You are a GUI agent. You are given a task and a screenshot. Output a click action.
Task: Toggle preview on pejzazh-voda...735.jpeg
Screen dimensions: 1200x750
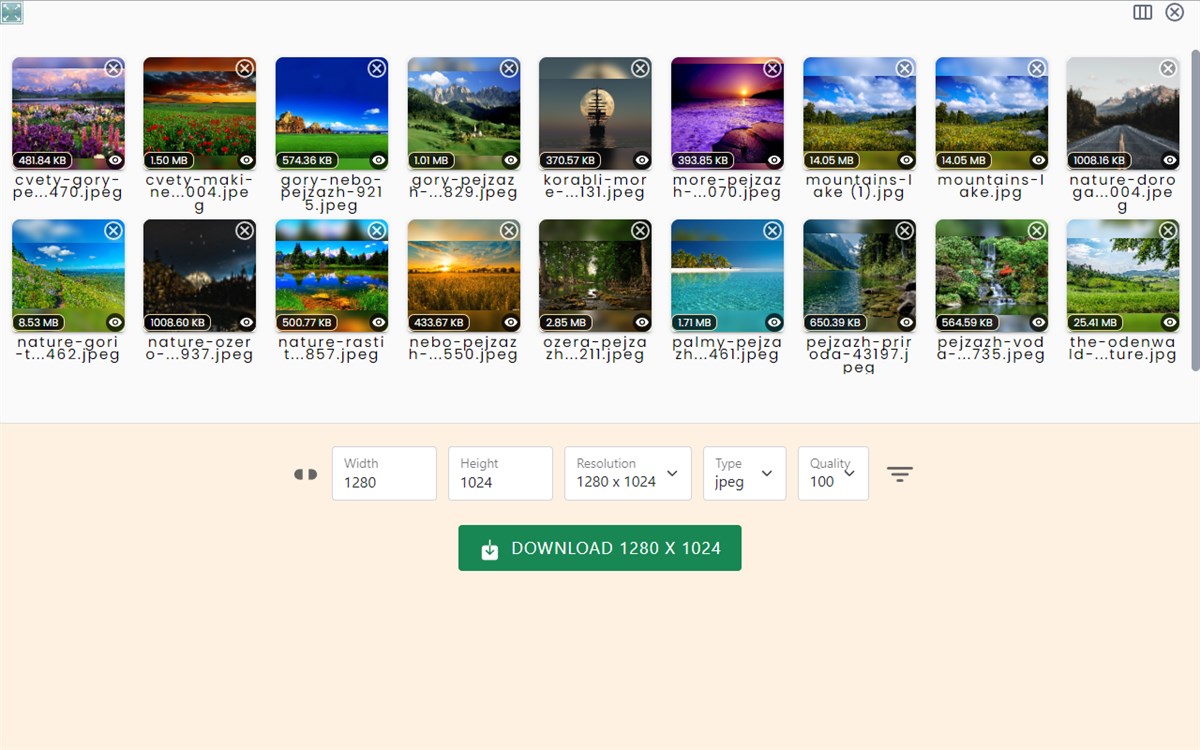point(1036,321)
